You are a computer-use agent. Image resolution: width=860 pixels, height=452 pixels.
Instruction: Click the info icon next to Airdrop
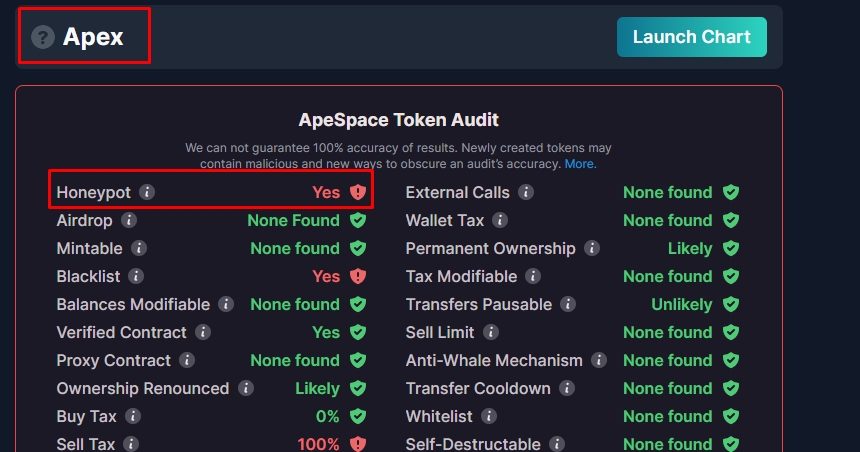(128, 220)
